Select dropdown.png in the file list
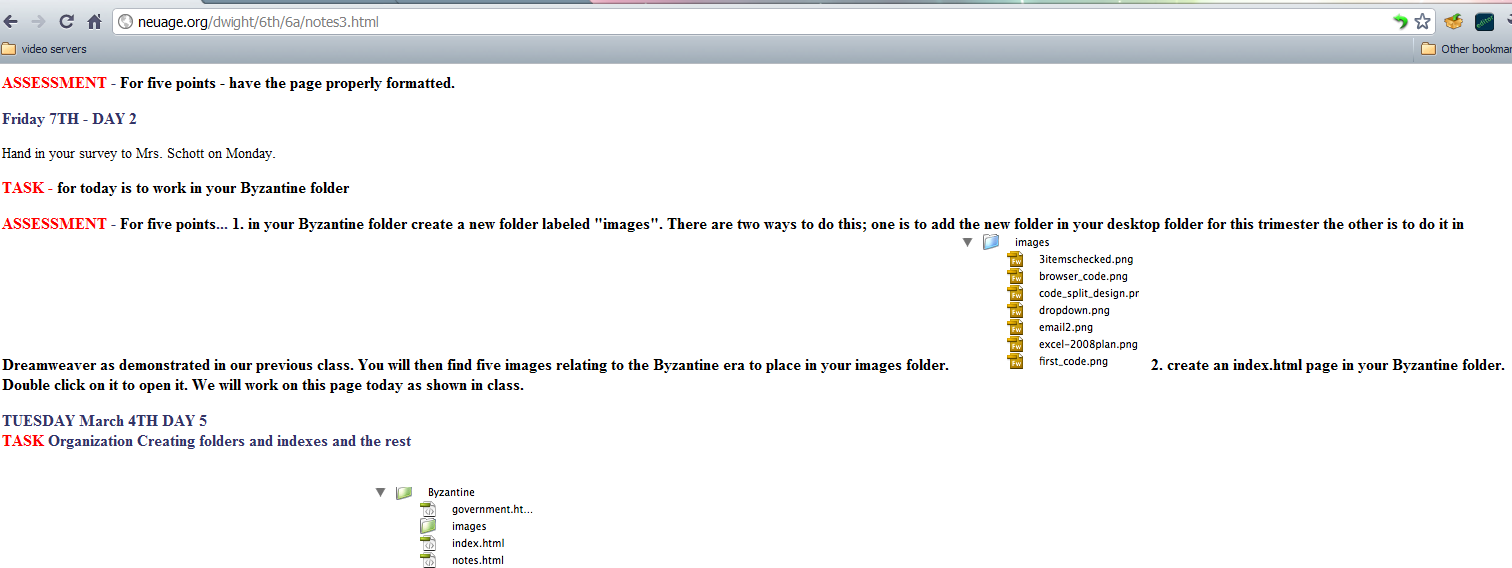This screenshot has height=568, width=1512. [1073, 310]
